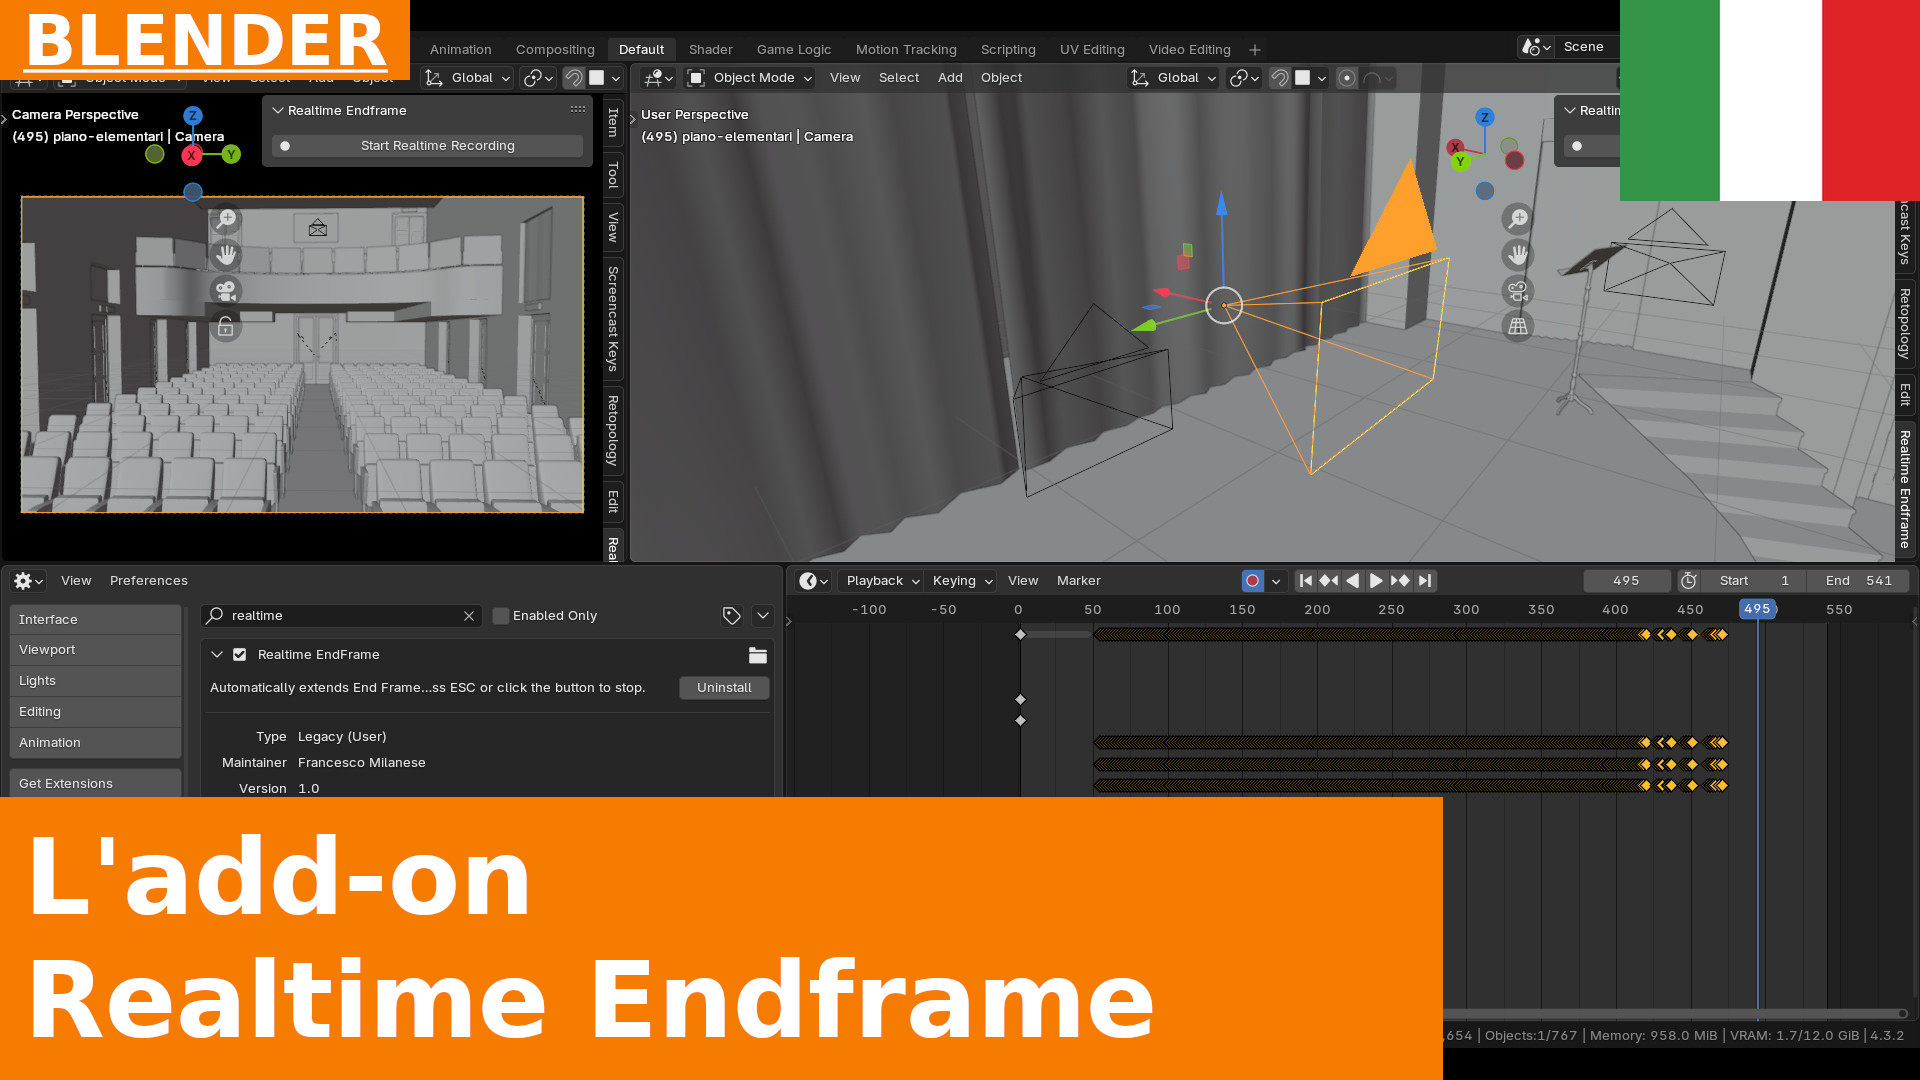The height and width of the screenshot is (1080, 1920).
Task: Play animation in reverse
Action: pyautogui.click(x=1353, y=581)
